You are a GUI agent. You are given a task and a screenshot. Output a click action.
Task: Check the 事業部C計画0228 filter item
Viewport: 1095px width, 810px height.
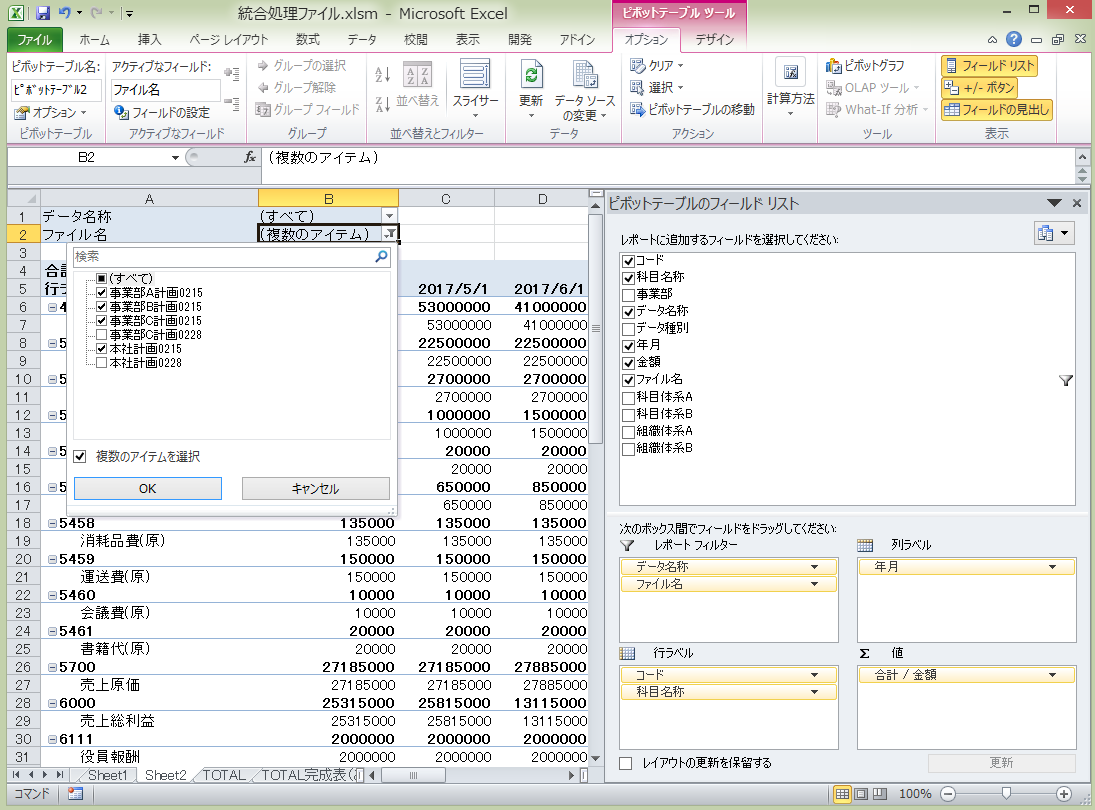click(102, 335)
